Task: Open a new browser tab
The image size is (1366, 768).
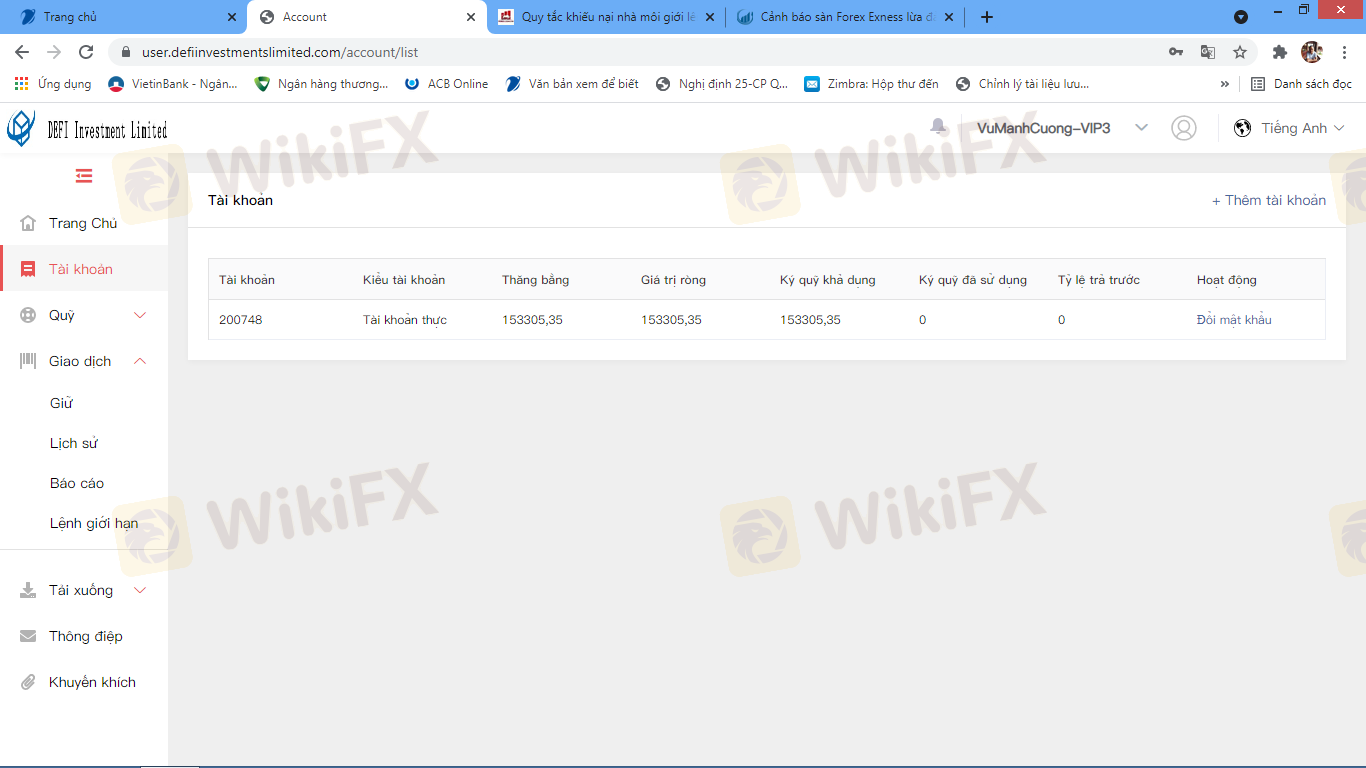Action: pyautogui.click(x=987, y=17)
